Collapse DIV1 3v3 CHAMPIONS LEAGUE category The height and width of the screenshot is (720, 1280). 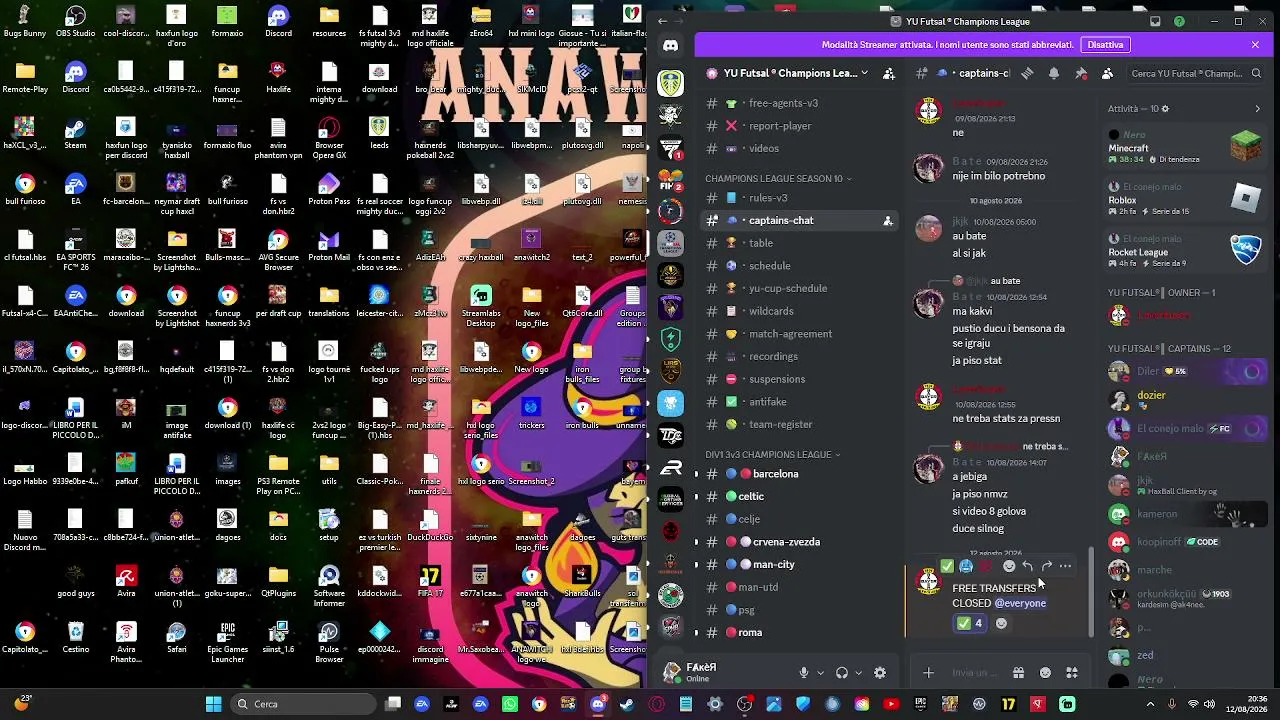click(x=772, y=454)
